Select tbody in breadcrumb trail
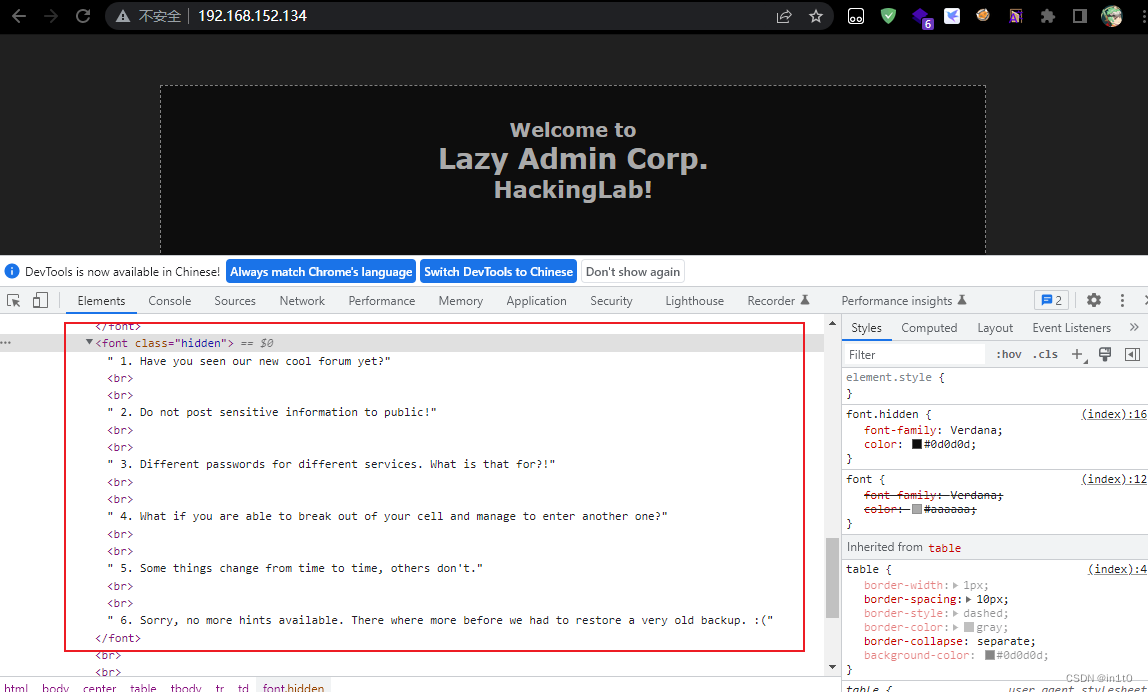 click(186, 688)
